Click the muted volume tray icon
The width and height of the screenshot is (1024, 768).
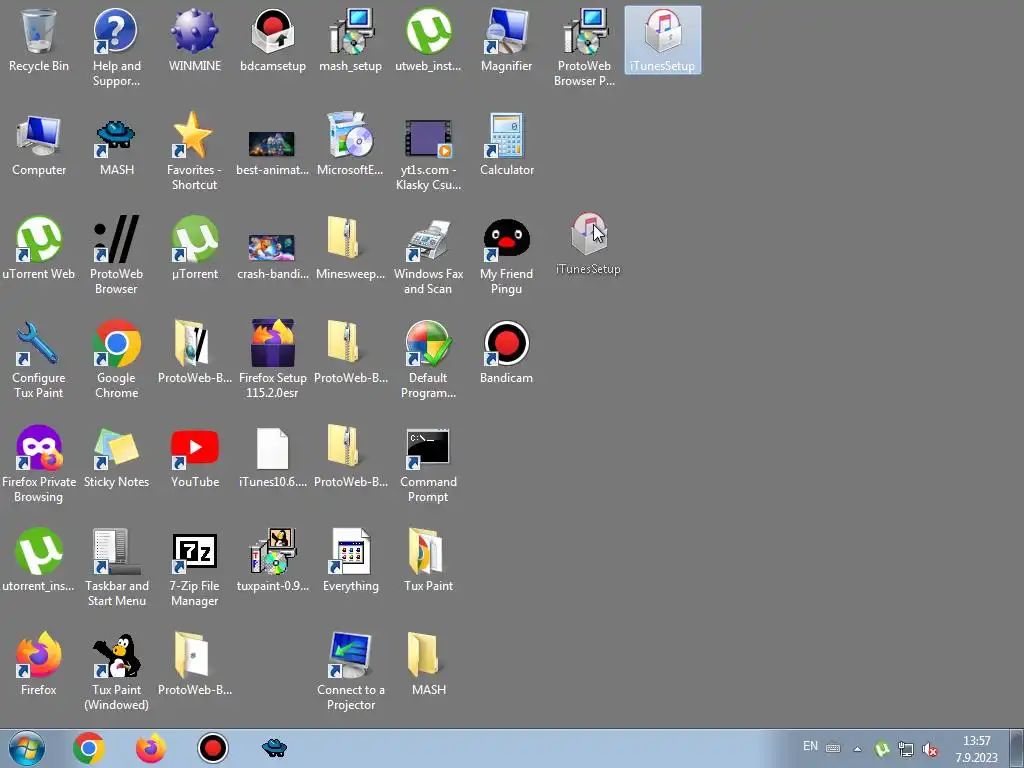pos(930,749)
